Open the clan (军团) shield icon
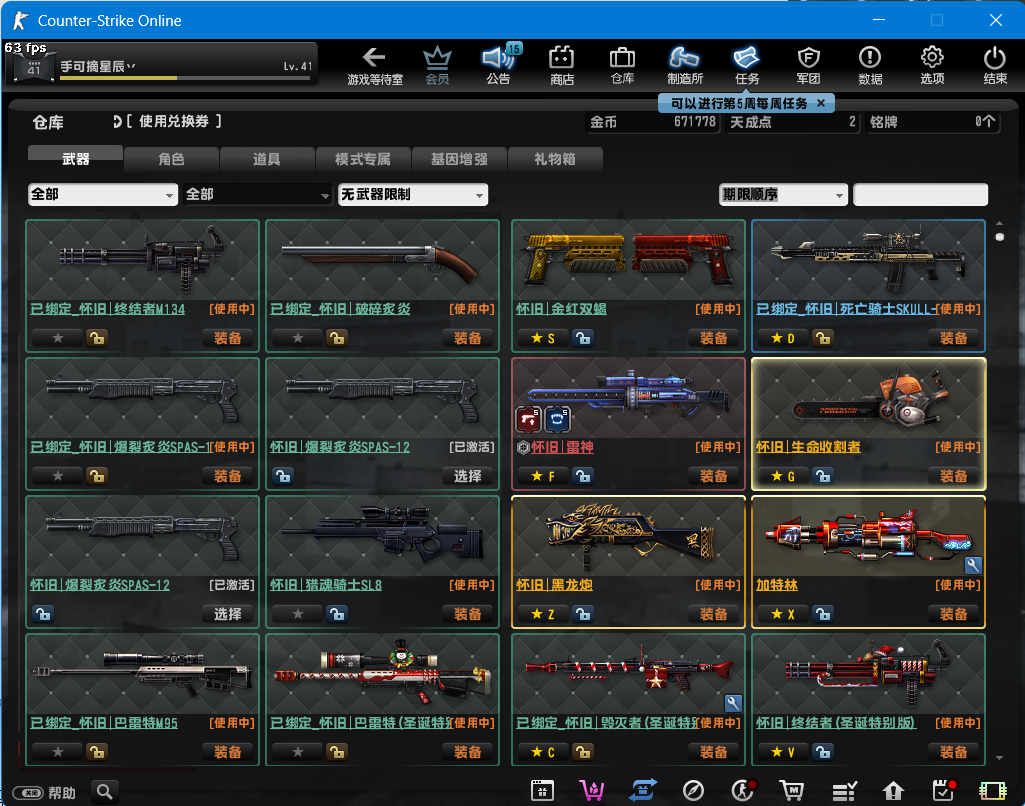The image size is (1025, 806). 809,65
